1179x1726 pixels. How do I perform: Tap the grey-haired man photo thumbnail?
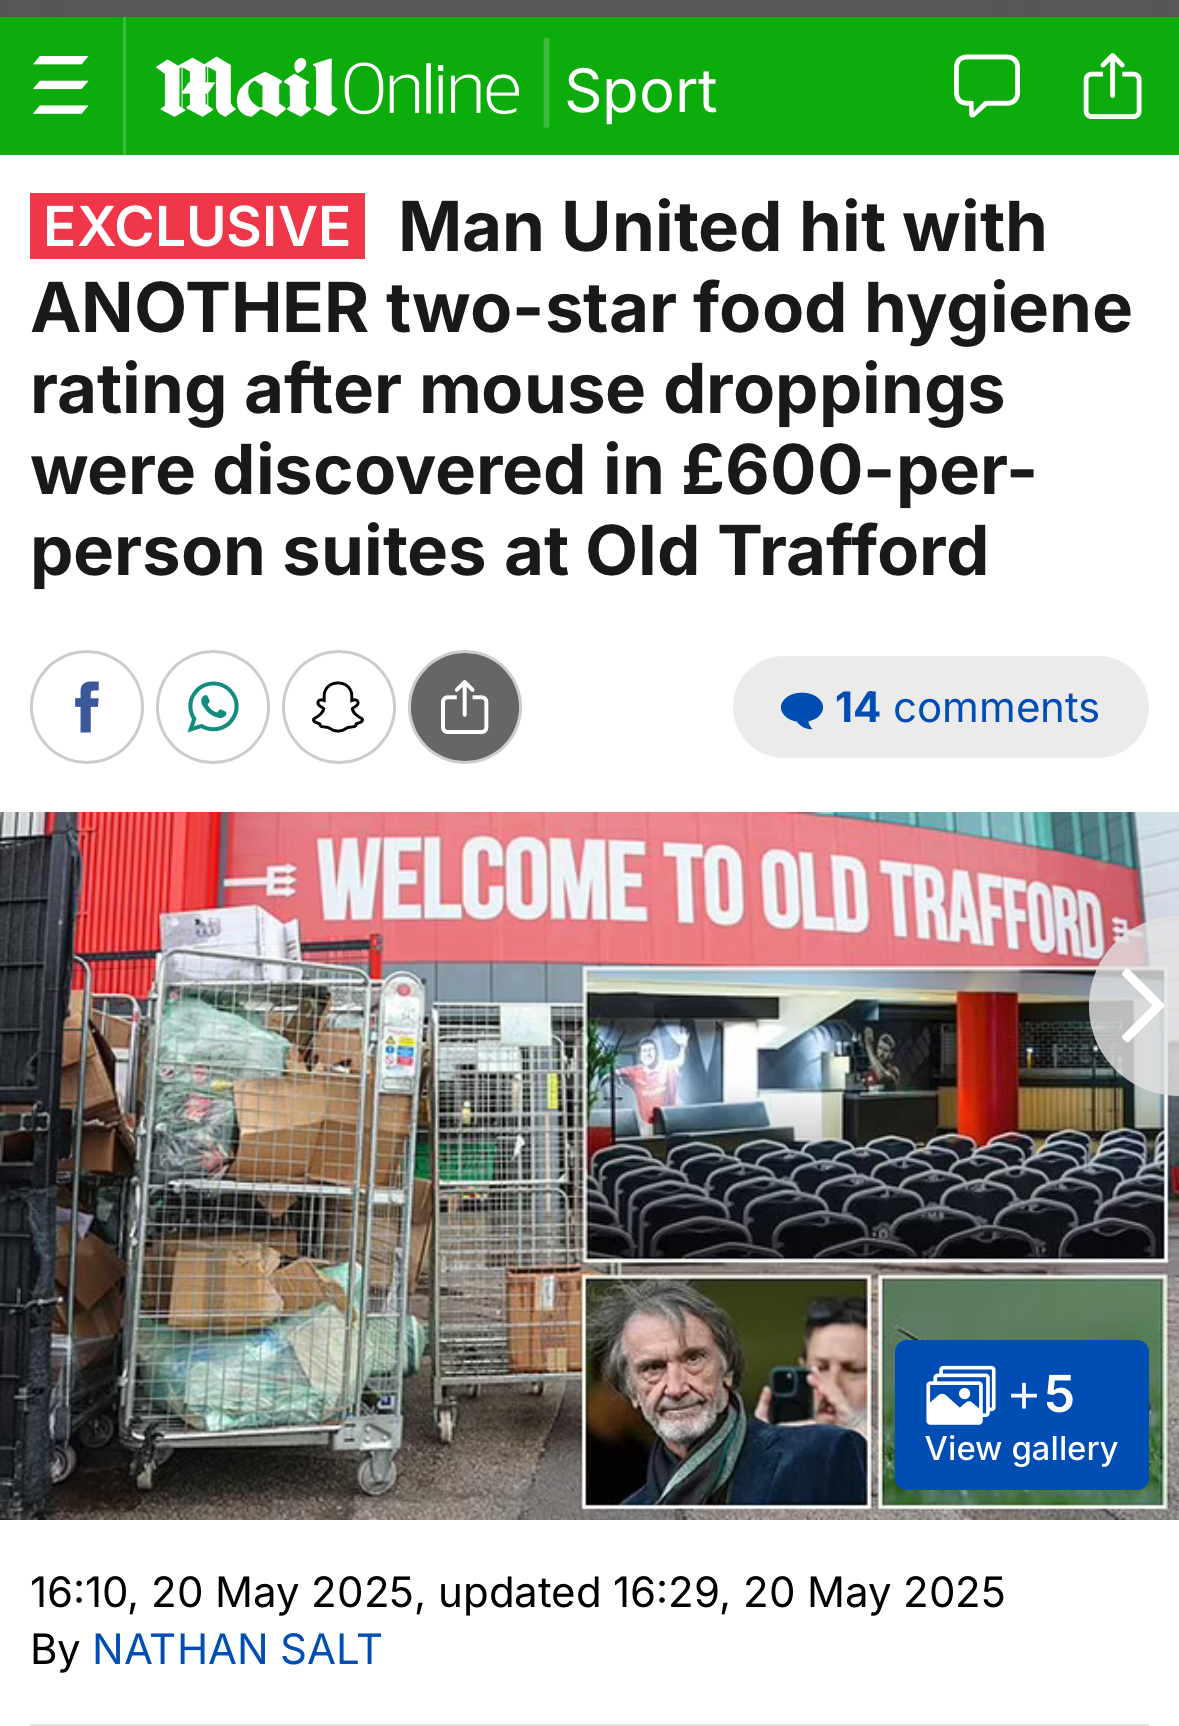point(726,1391)
